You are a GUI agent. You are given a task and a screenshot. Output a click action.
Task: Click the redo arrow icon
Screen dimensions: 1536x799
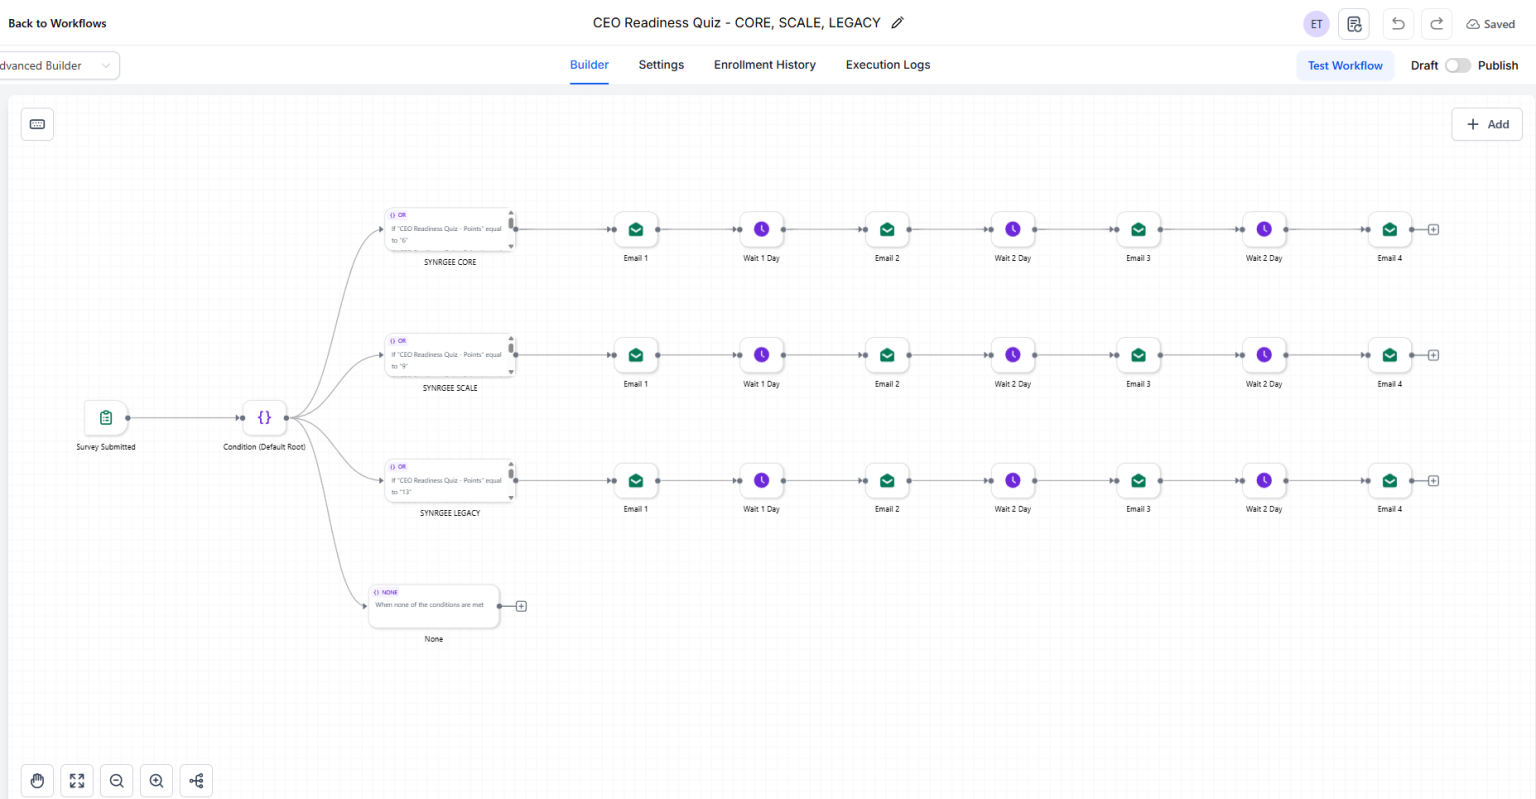click(1437, 24)
